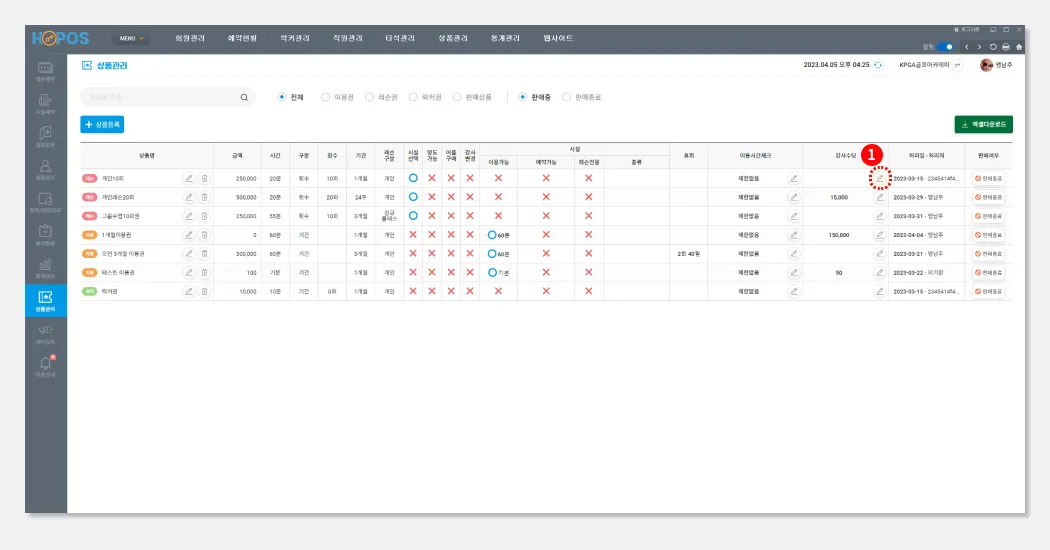Select the 락커권 radio filter
Viewport: 1050px width, 550px height.
tap(425, 97)
